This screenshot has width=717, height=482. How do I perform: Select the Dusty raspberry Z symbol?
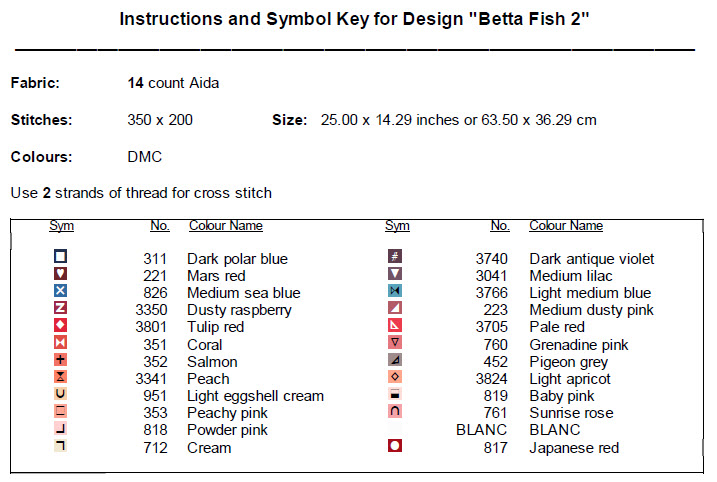pyautogui.click(x=61, y=309)
